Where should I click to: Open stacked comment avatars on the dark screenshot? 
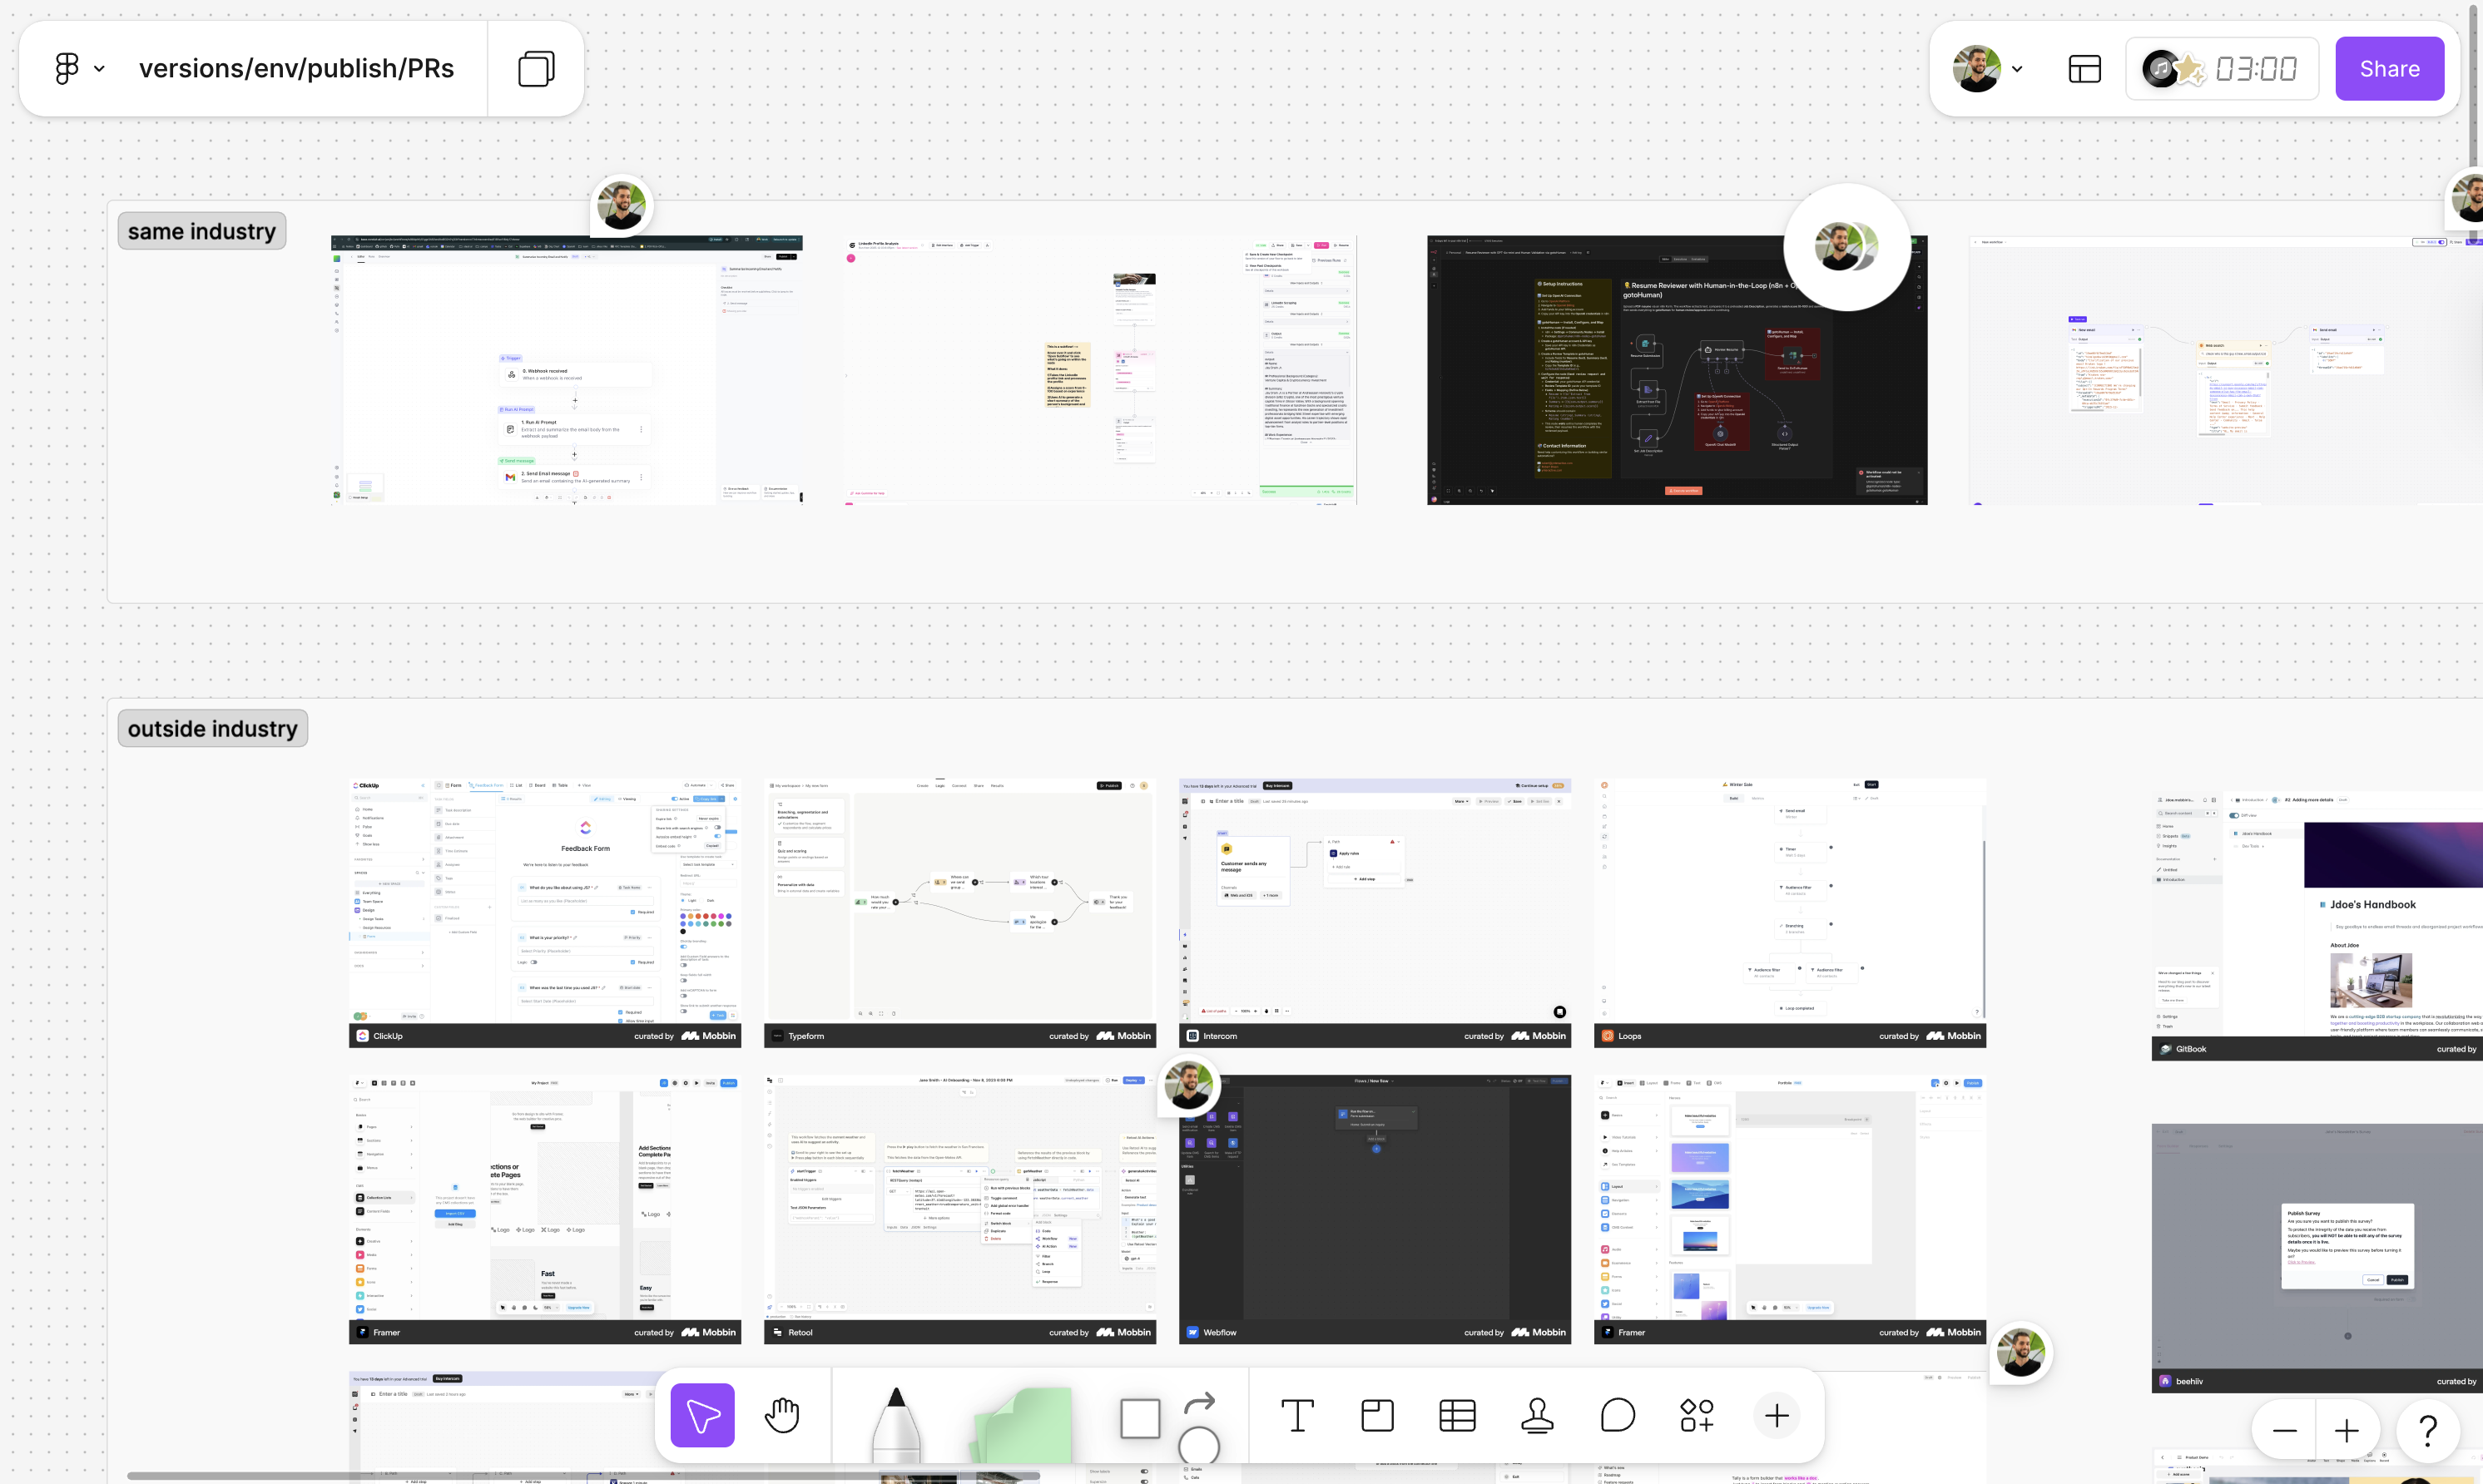[1846, 246]
